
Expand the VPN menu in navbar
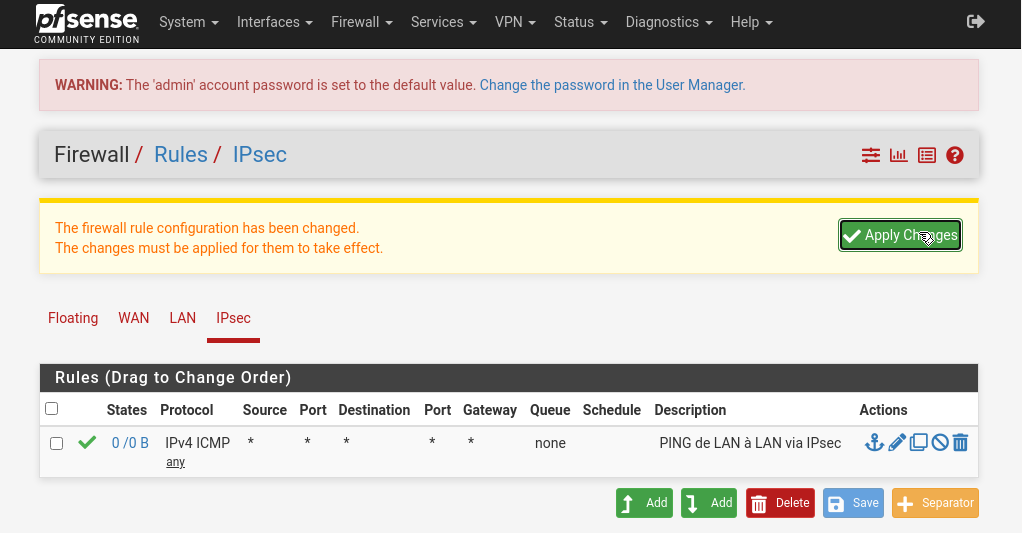point(515,22)
